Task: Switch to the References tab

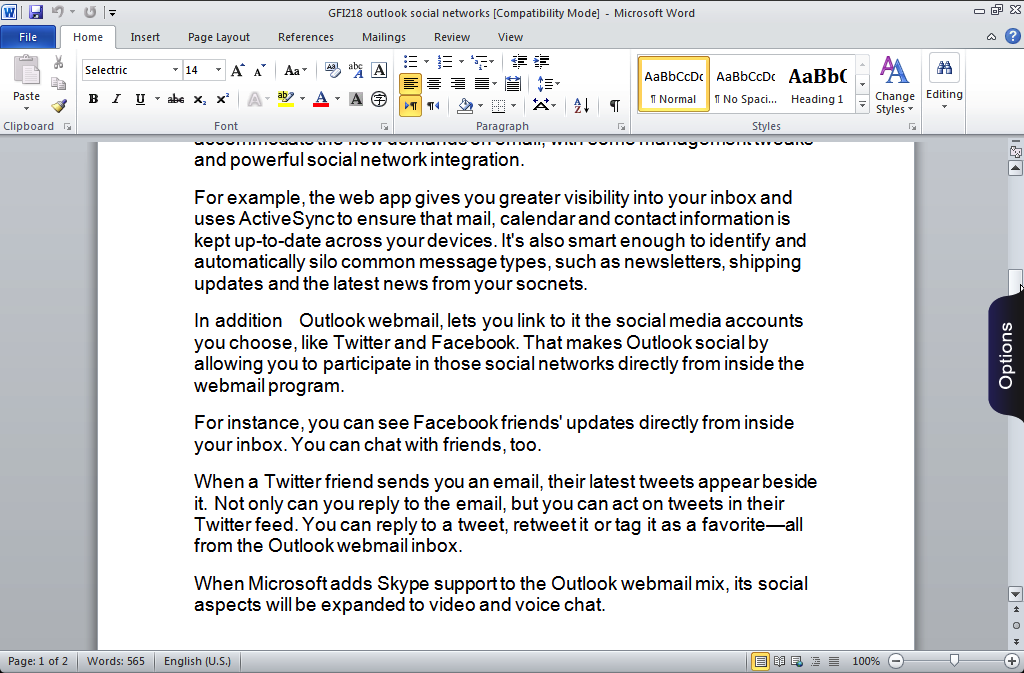Action: pyautogui.click(x=306, y=37)
